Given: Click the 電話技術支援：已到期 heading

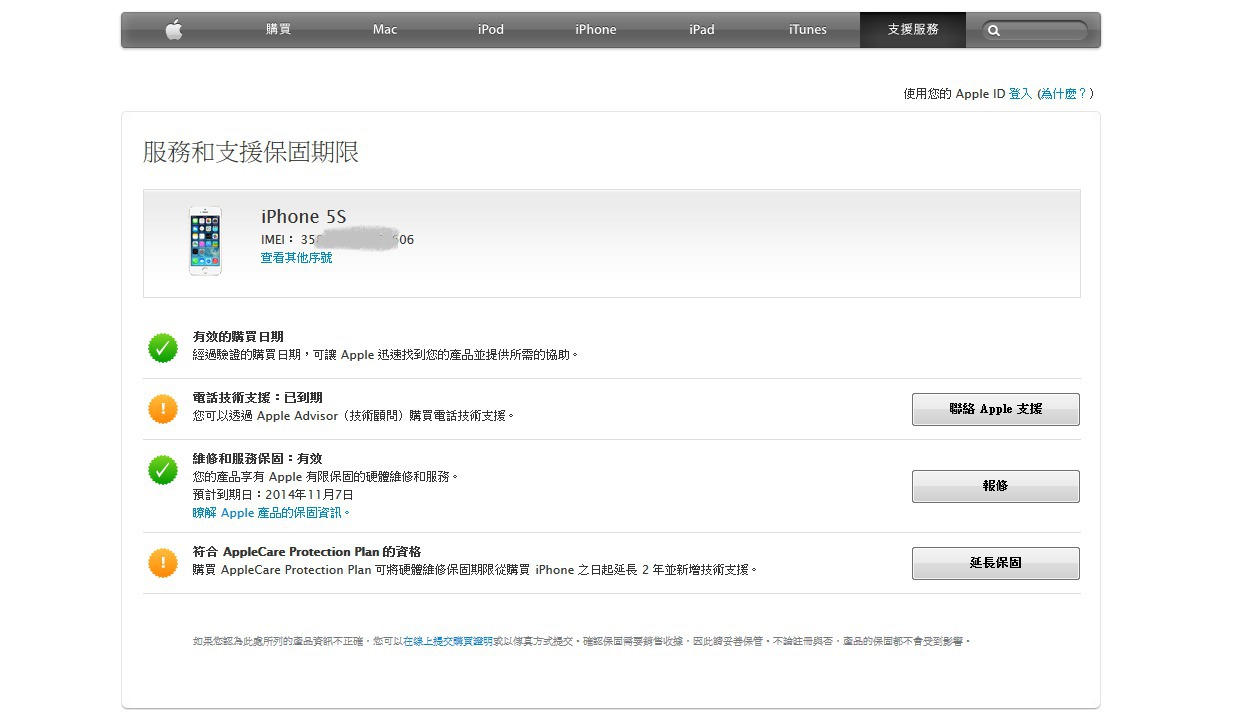Looking at the screenshot, I should point(257,398).
